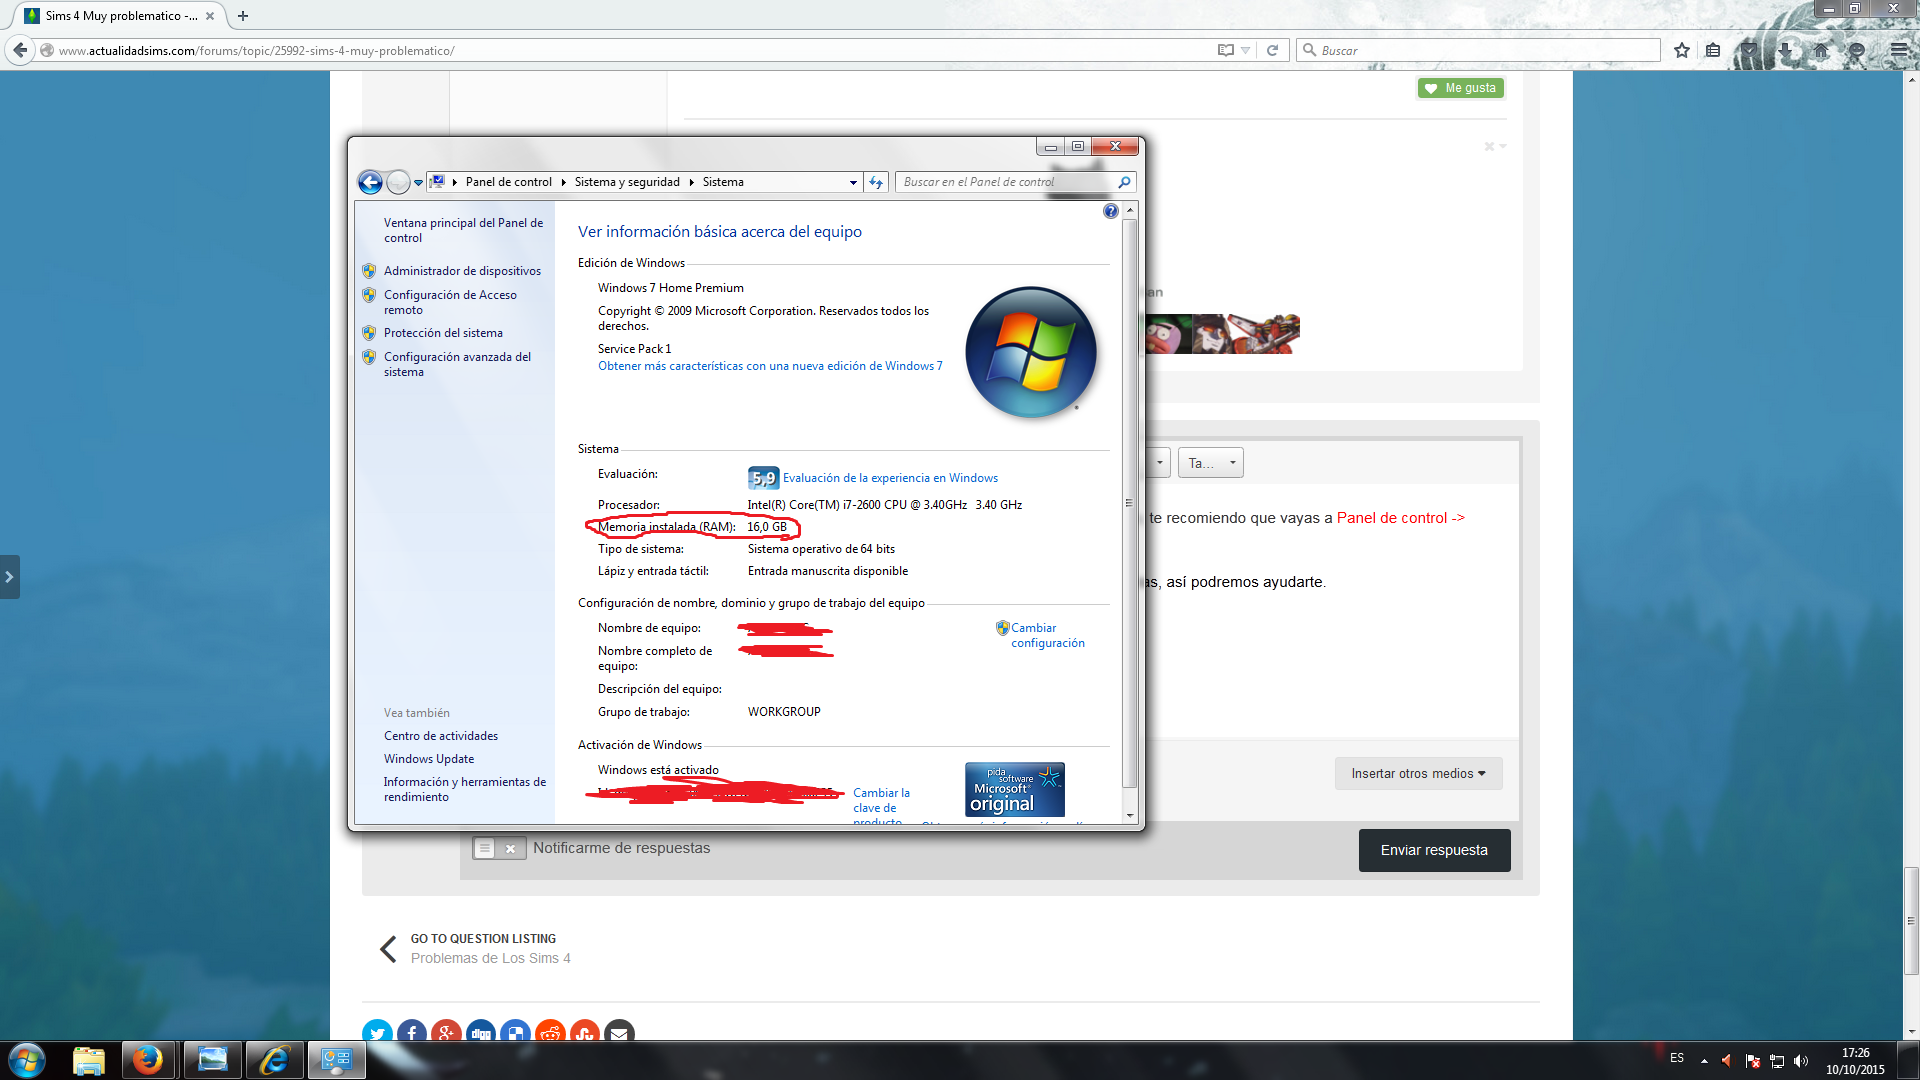Open the Firefox downloads arrow icon

pos(1786,50)
